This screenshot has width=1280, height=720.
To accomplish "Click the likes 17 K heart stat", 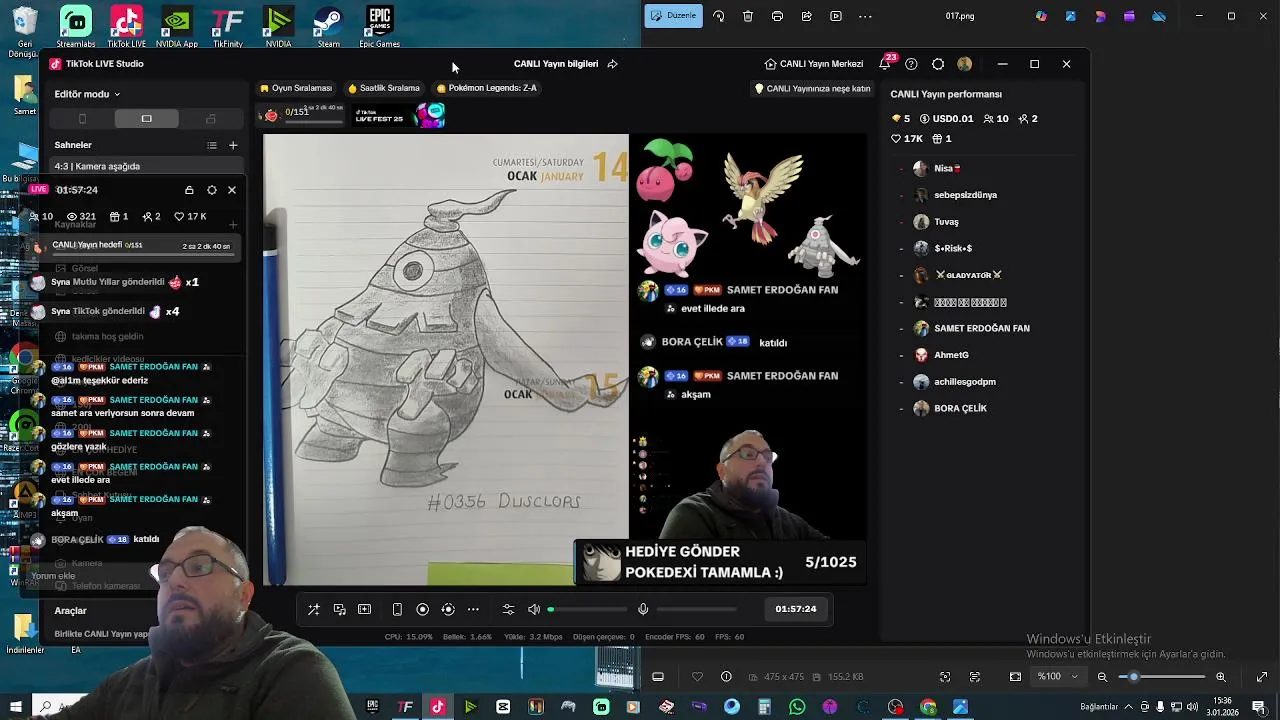I will point(190,216).
